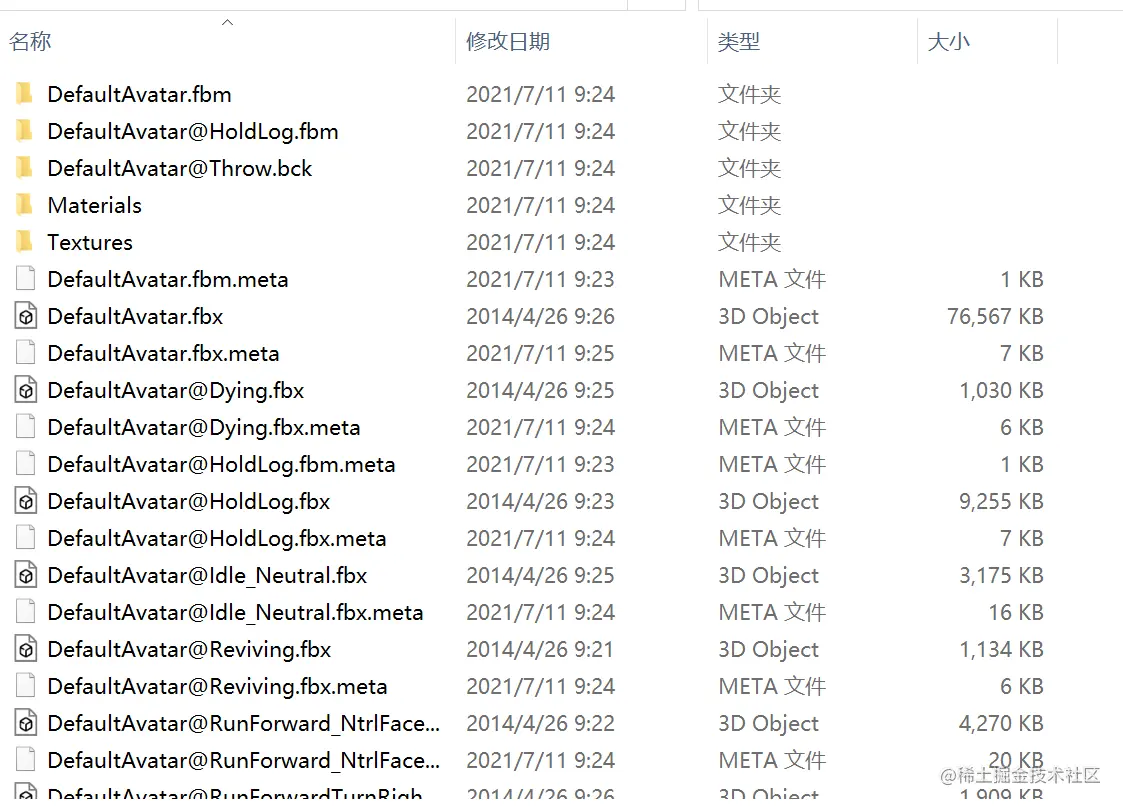Screen dimensions: 1123x808
Task: Click the DefaultAvatar.fbm.meta file icon
Action: coord(25,279)
